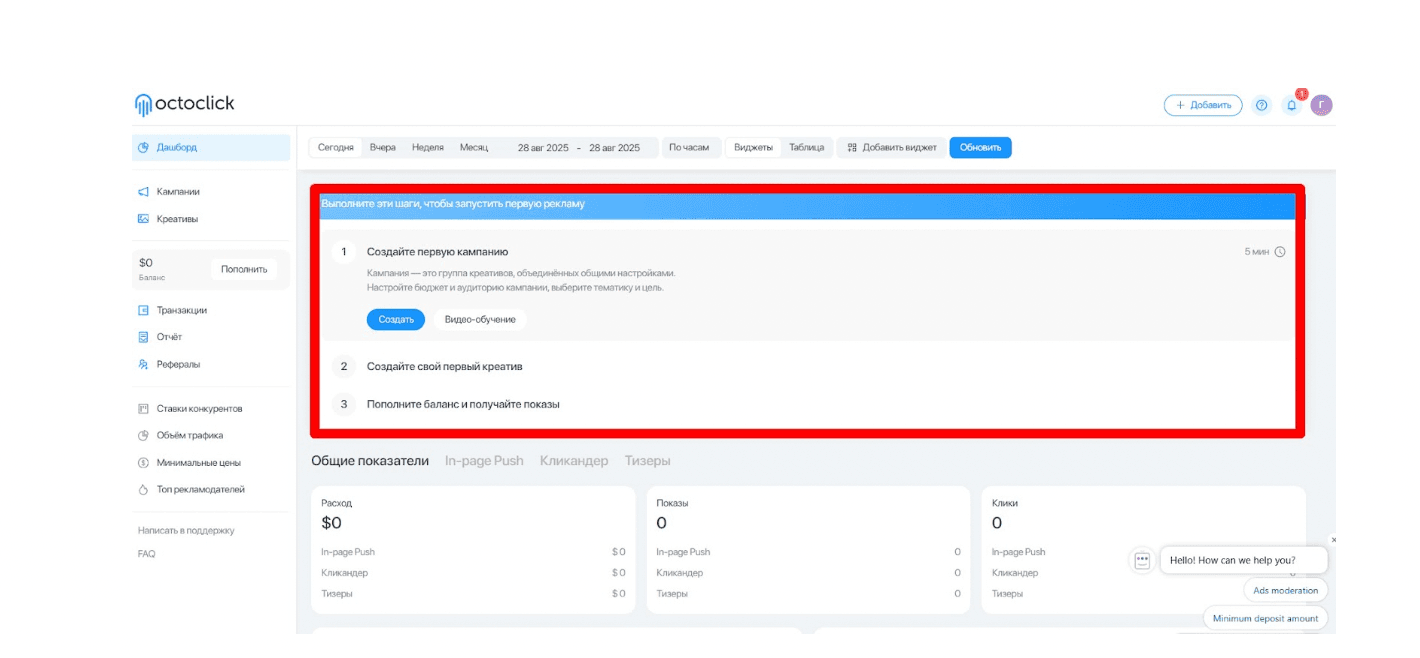Click the Транзакции icon

(143, 310)
